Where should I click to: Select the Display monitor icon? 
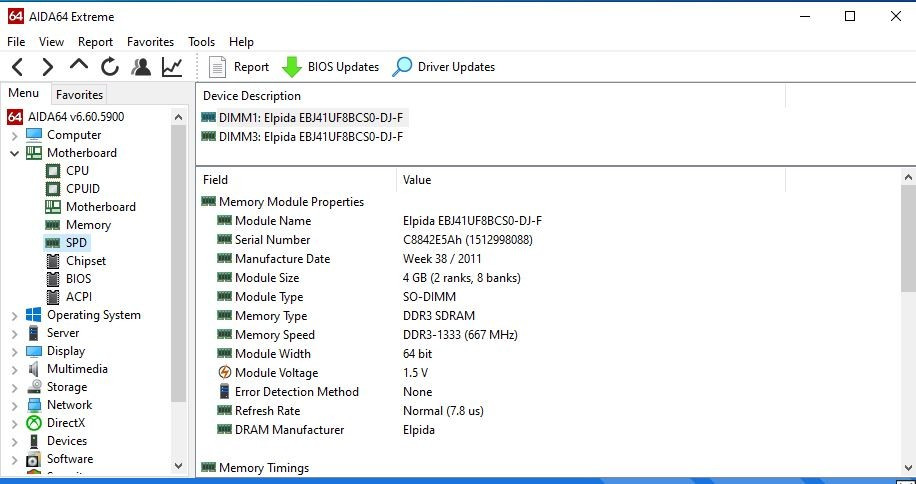pyautogui.click(x=34, y=351)
